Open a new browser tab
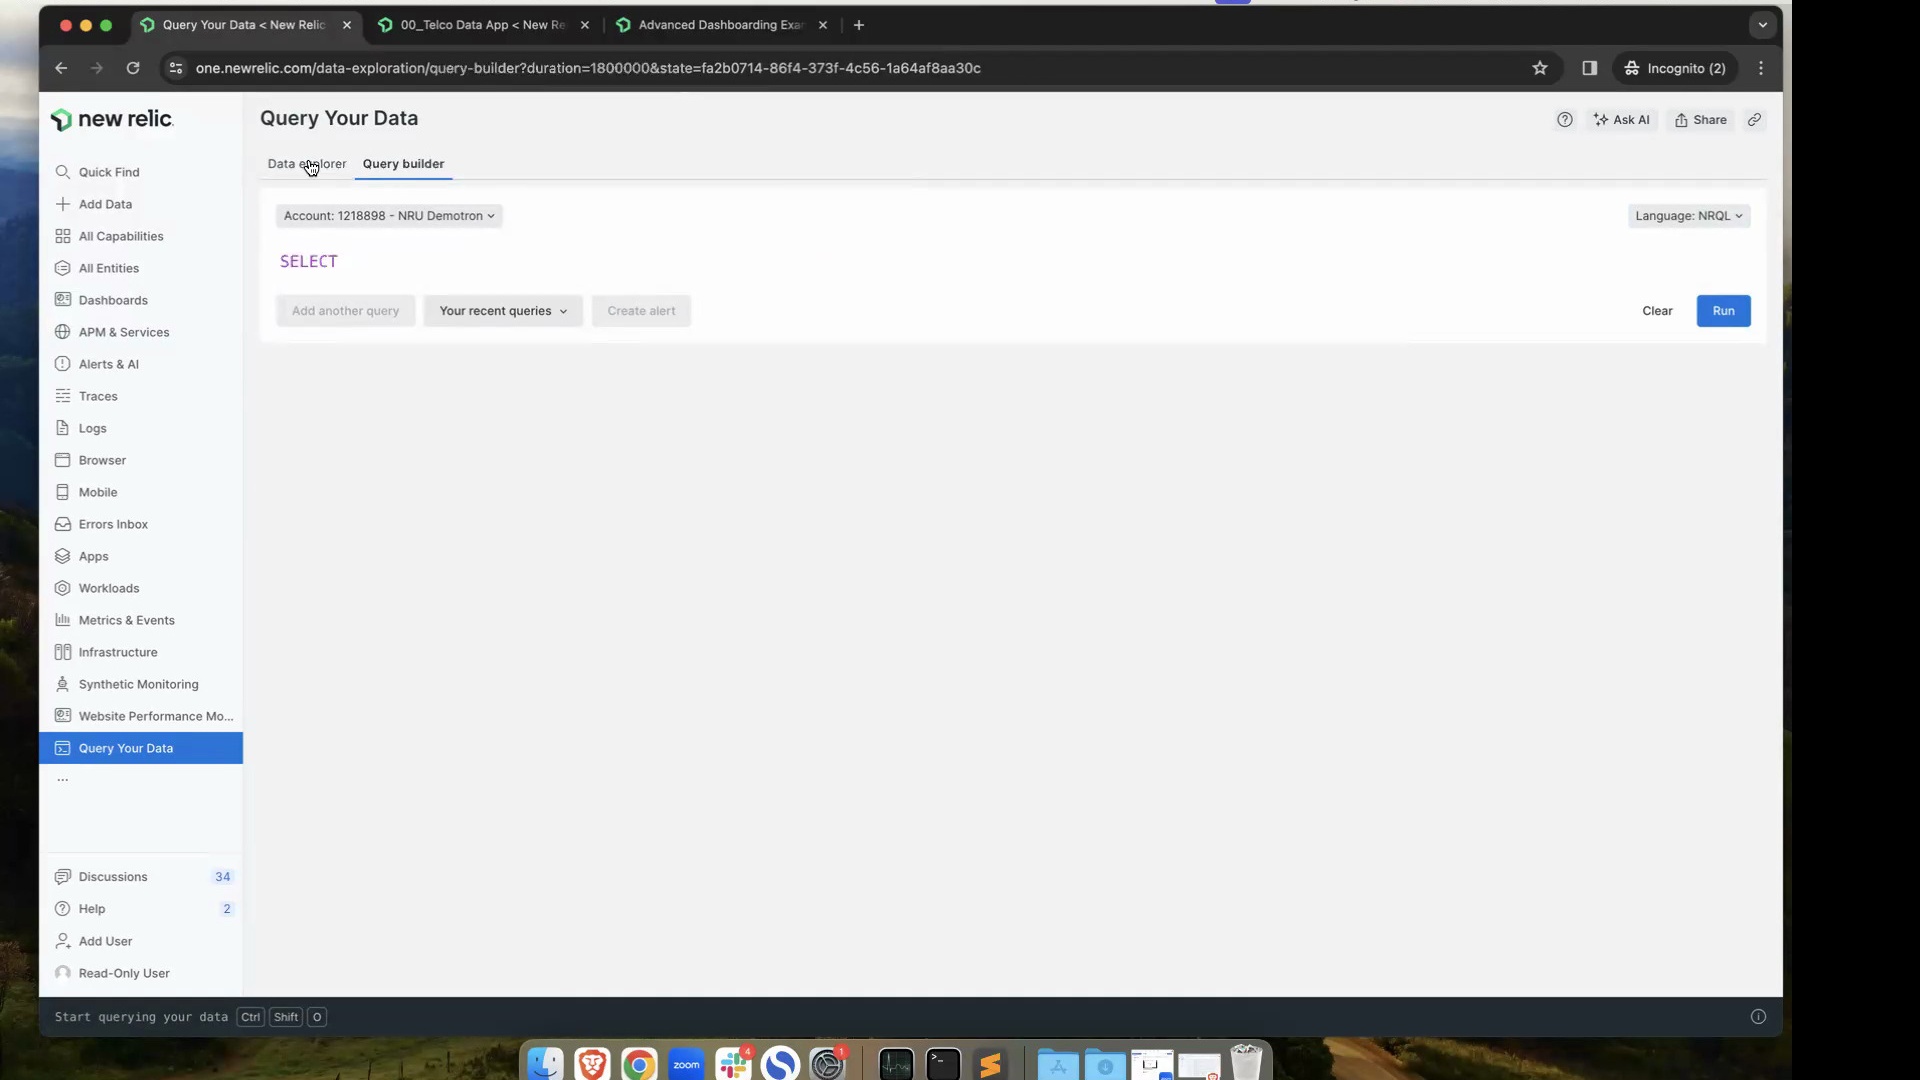Image resolution: width=1920 pixels, height=1080 pixels. click(859, 25)
